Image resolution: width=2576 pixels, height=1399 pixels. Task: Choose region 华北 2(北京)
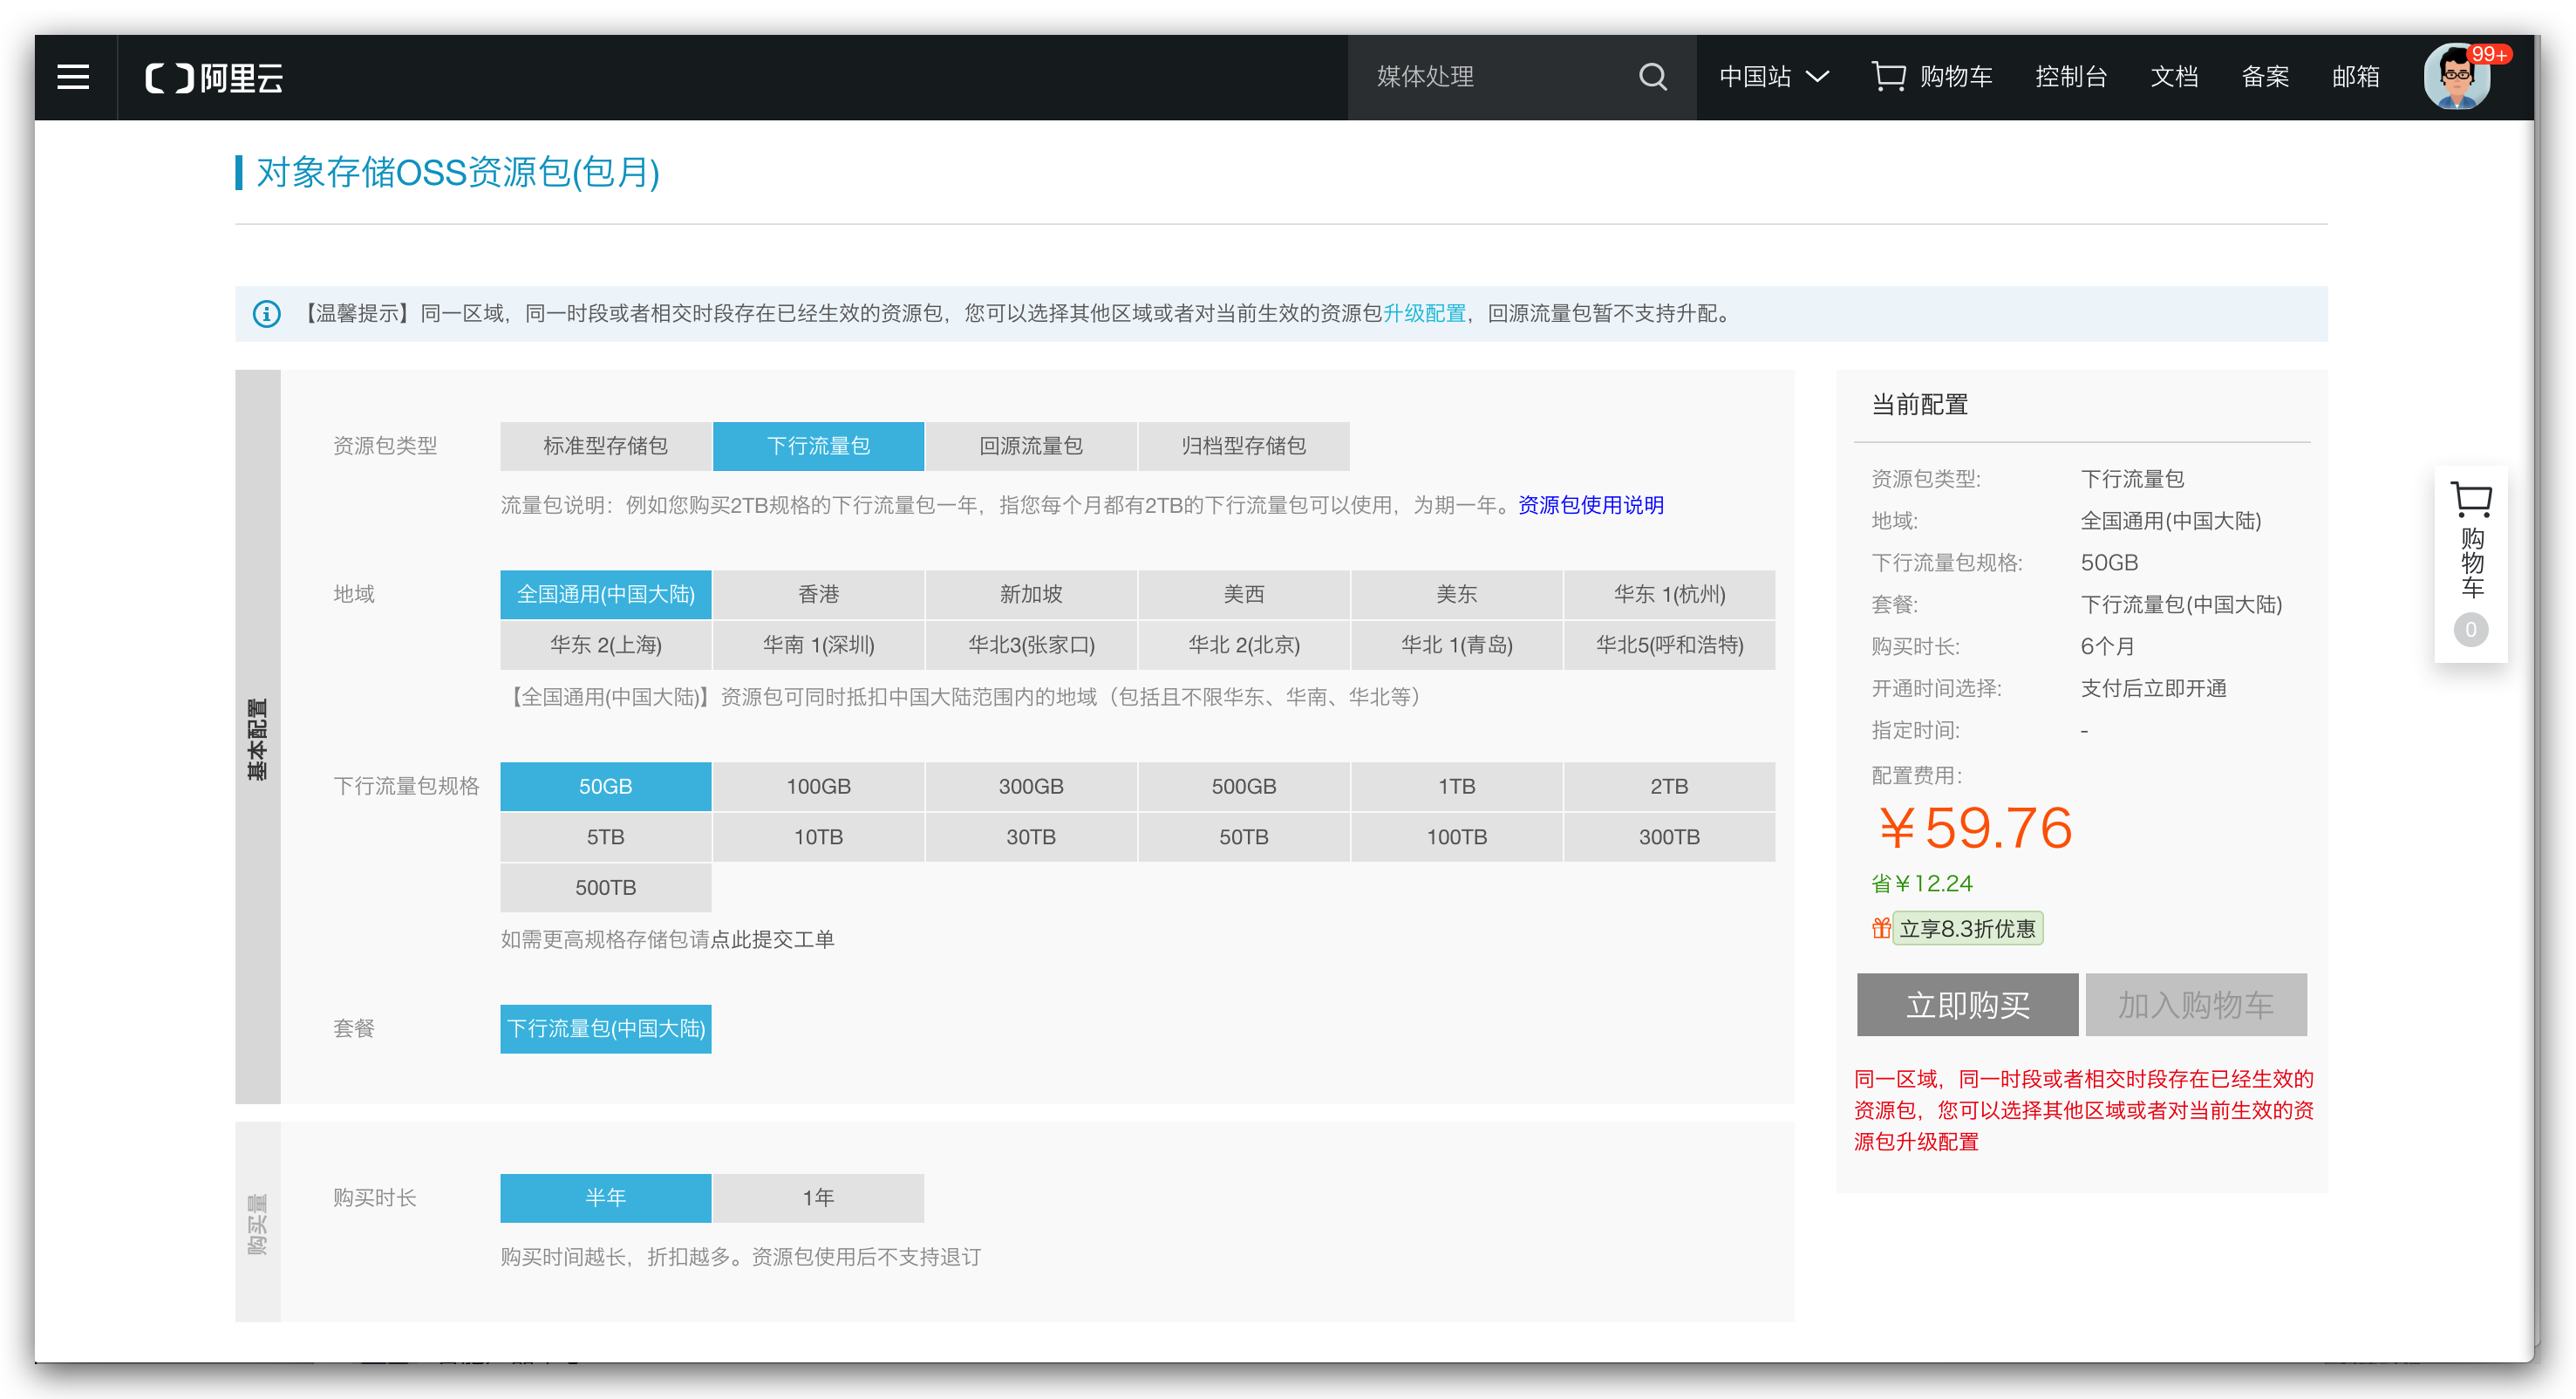click(1243, 645)
